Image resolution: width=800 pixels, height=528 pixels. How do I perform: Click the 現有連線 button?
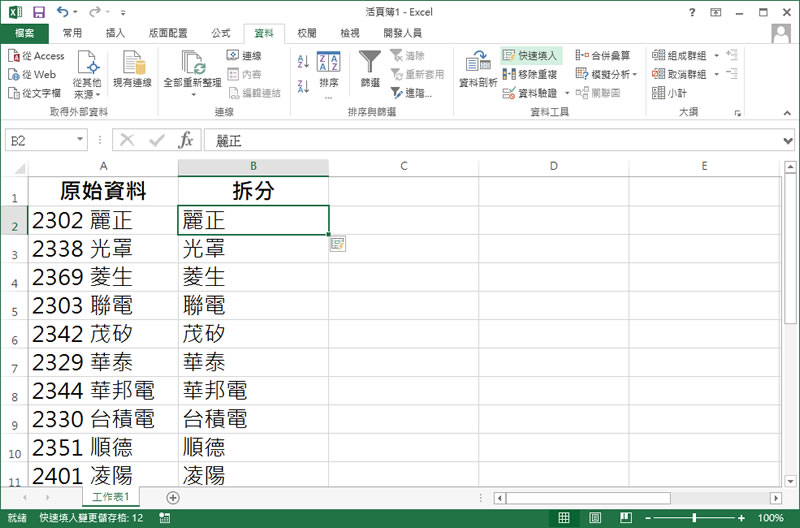131,70
